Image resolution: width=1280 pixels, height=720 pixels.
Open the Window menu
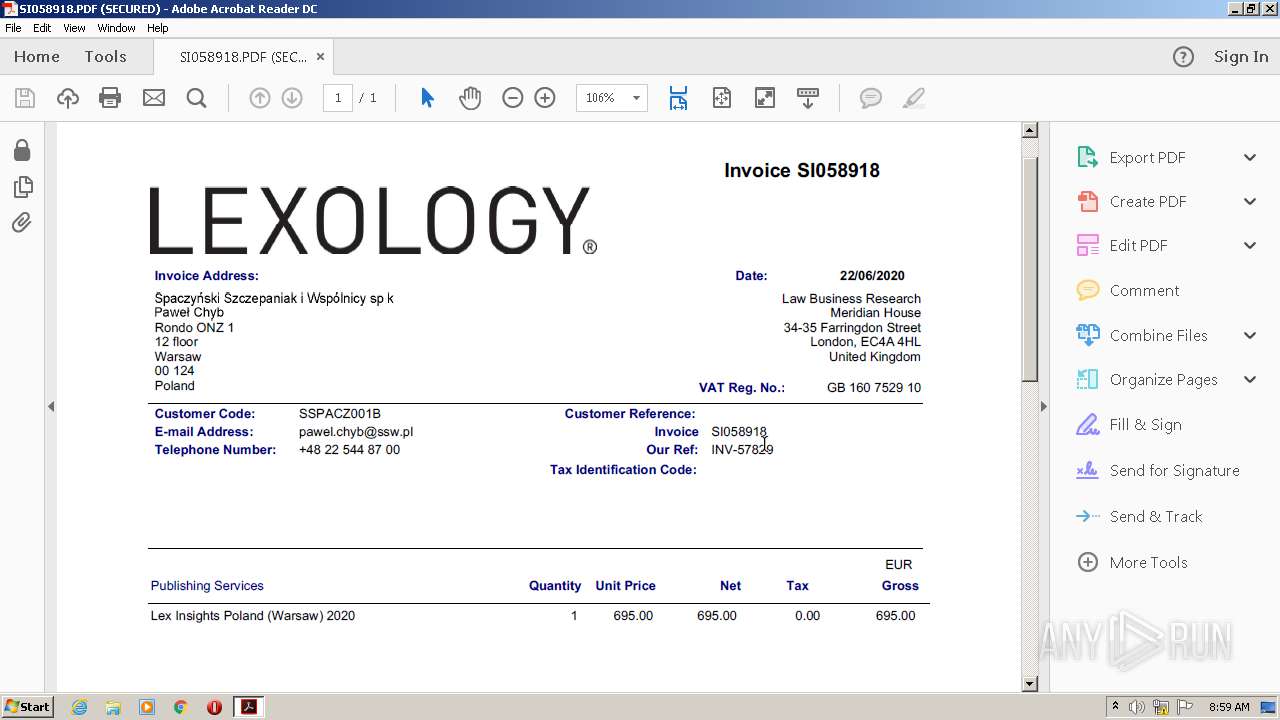[116, 28]
